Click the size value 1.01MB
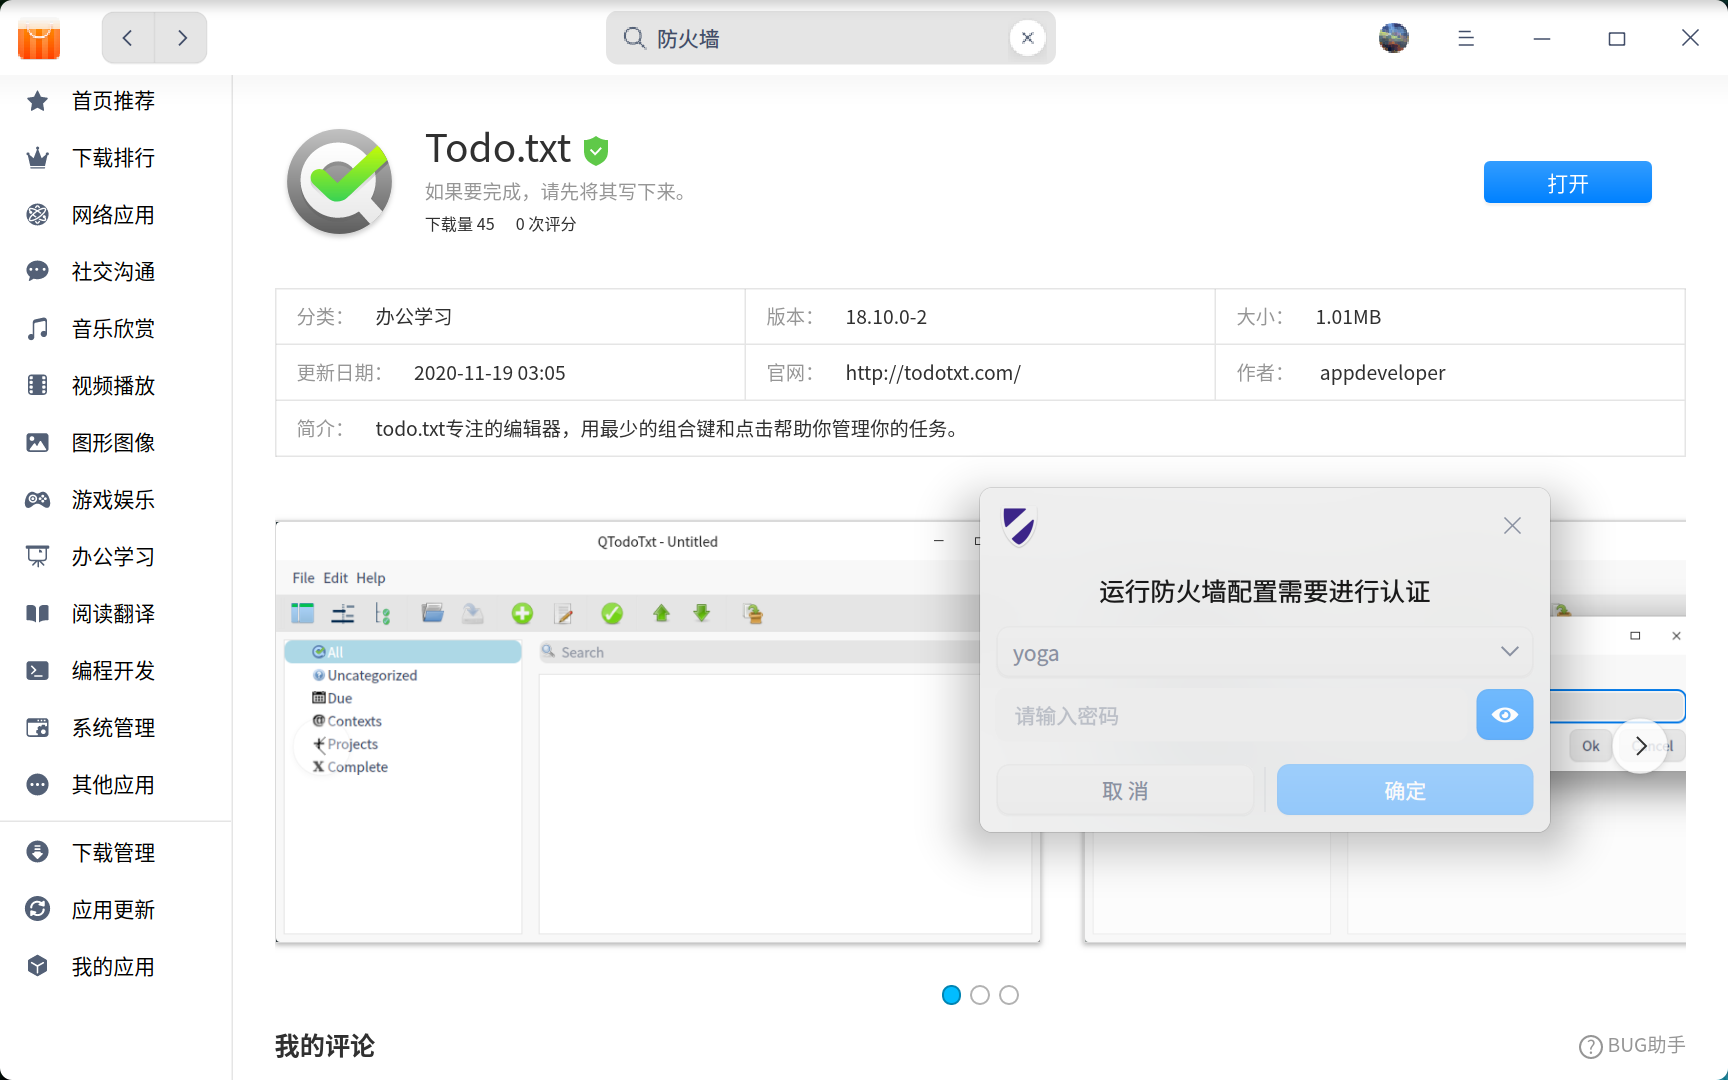The image size is (1728, 1080). click(1348, 317)
